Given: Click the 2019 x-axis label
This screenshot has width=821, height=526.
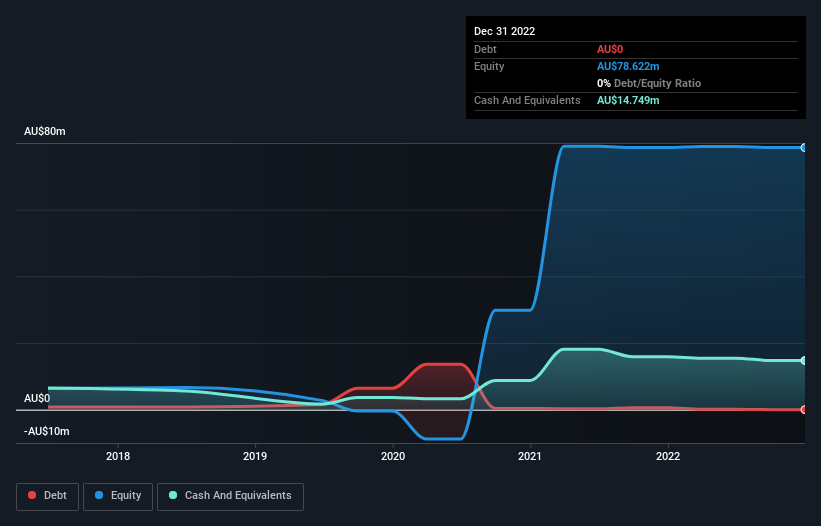Looking at the screenshot, I should coord(255,456).
